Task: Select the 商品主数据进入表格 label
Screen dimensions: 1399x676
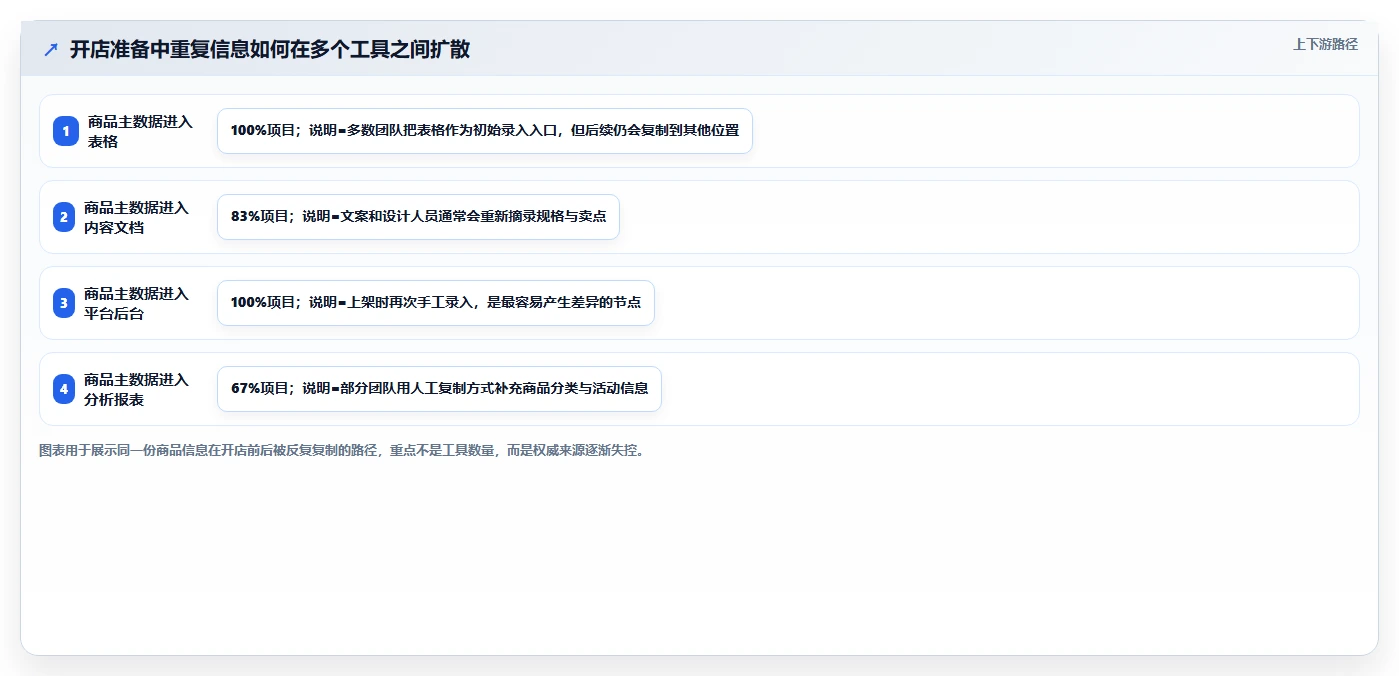Action: click(140, 131)
